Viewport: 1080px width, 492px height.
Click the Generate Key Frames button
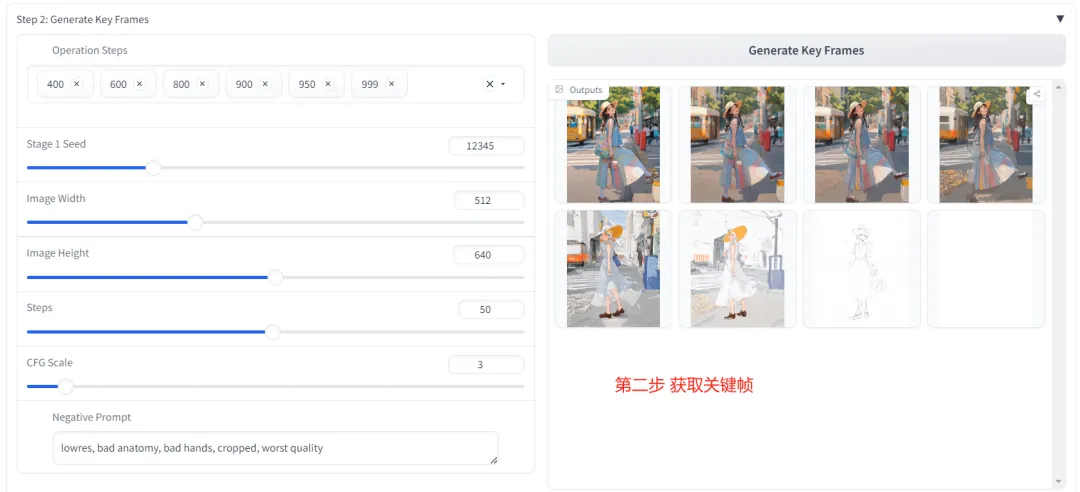coord(806,50)
